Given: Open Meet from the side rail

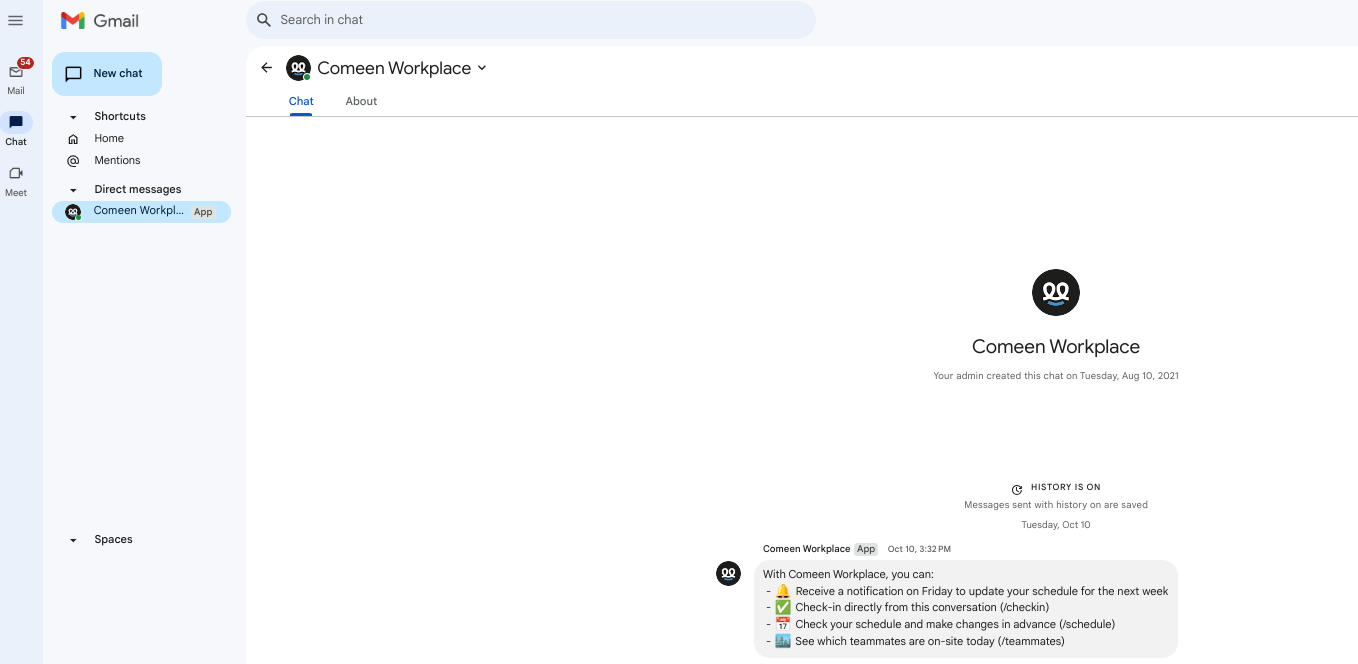Looking at the screenshot, I should click(16, 179).
